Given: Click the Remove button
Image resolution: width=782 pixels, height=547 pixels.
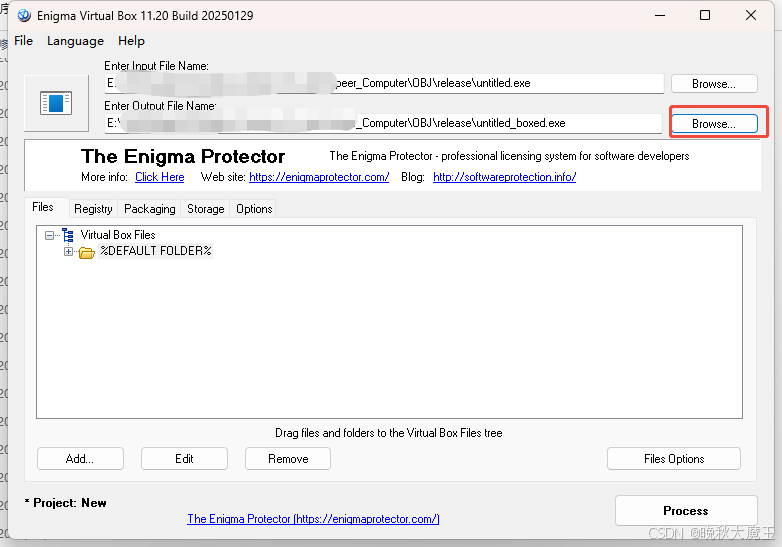Looking at the screenshot, I should pyautogui.click(x=288, y=459).
